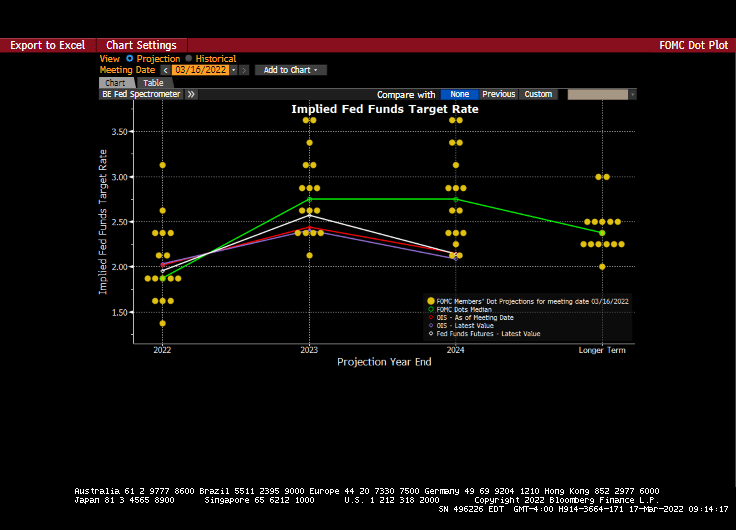Choose Previous in Compare with

[499, 94]
